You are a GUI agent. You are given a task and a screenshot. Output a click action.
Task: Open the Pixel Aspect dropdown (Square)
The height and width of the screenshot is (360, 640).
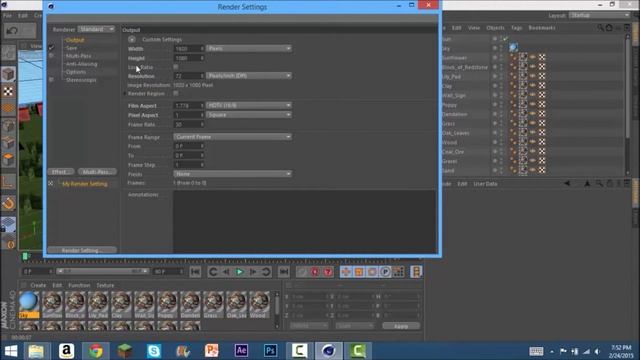(249, 115)
